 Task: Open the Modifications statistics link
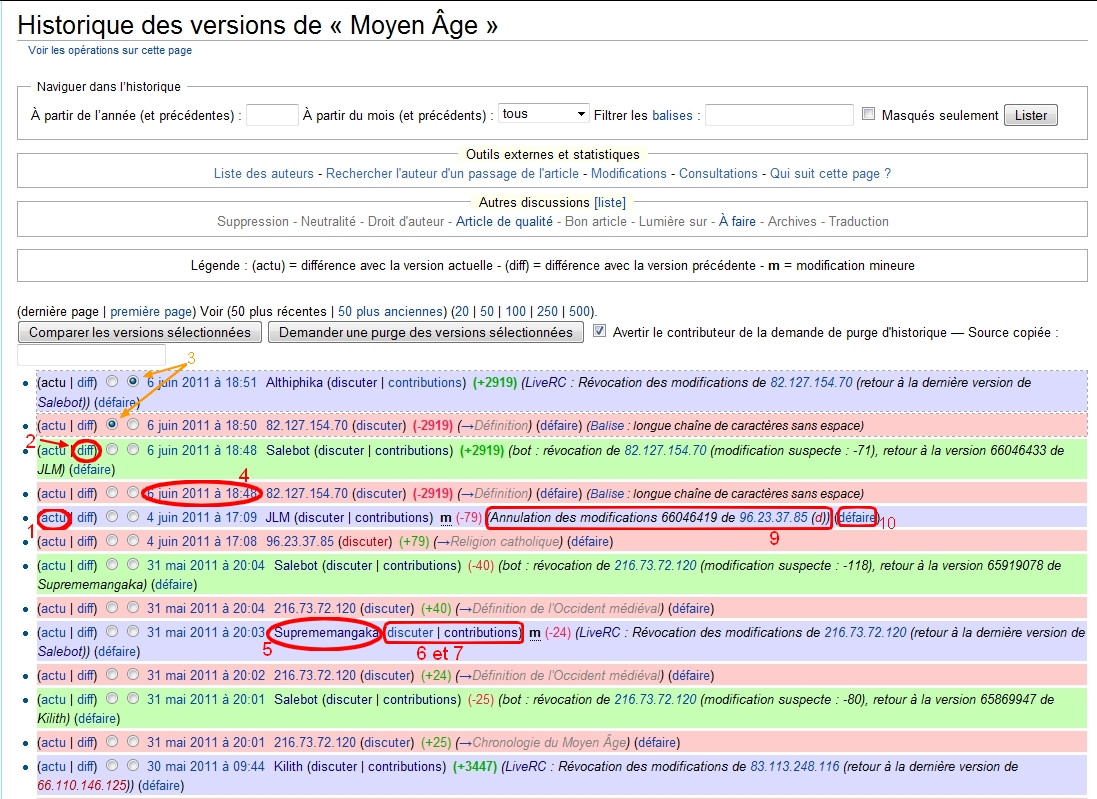(x=629, y=174)
